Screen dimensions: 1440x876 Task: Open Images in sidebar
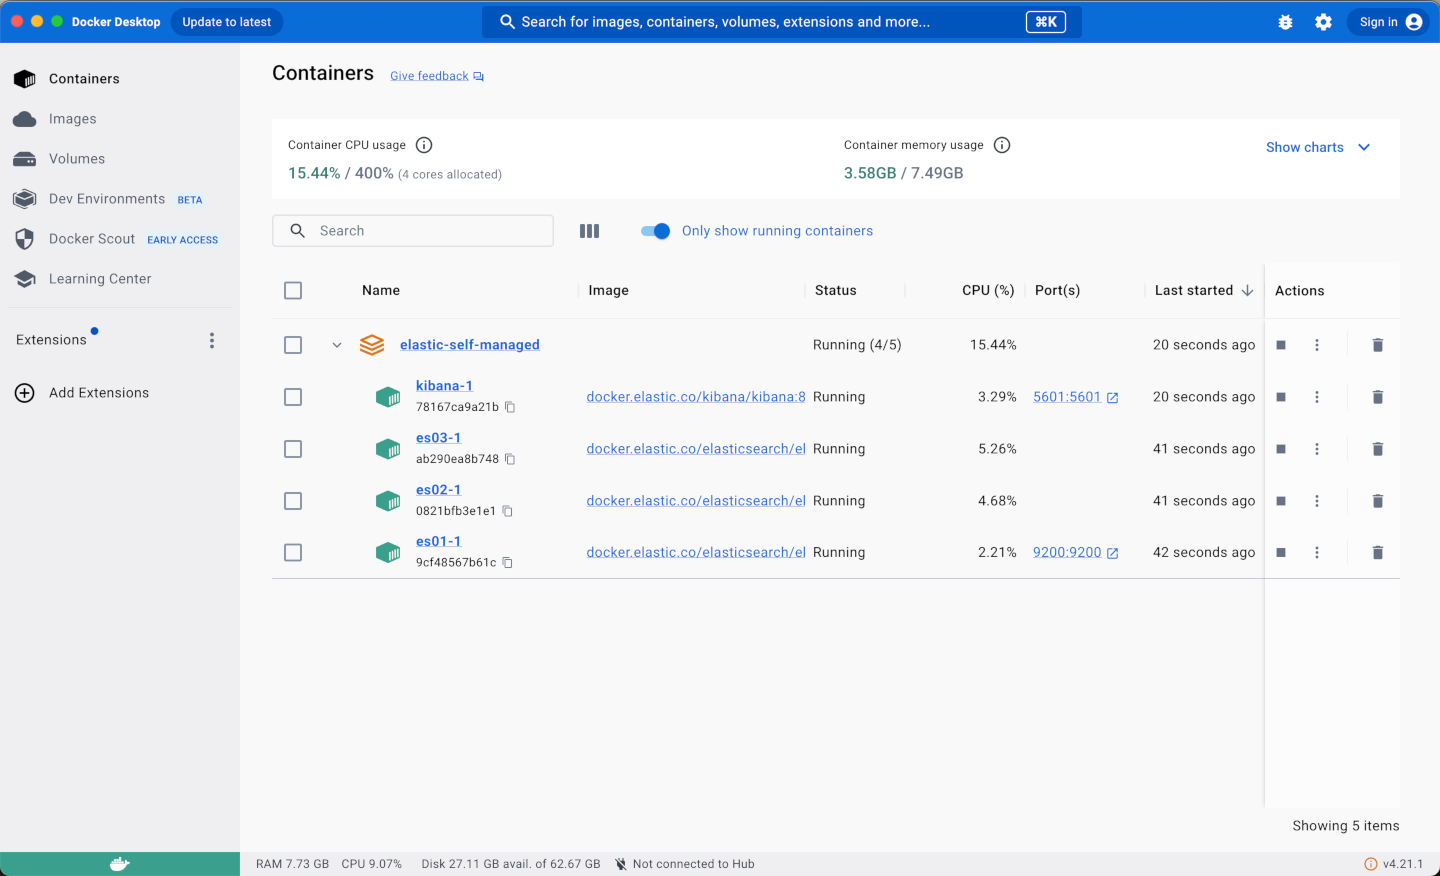120,119
